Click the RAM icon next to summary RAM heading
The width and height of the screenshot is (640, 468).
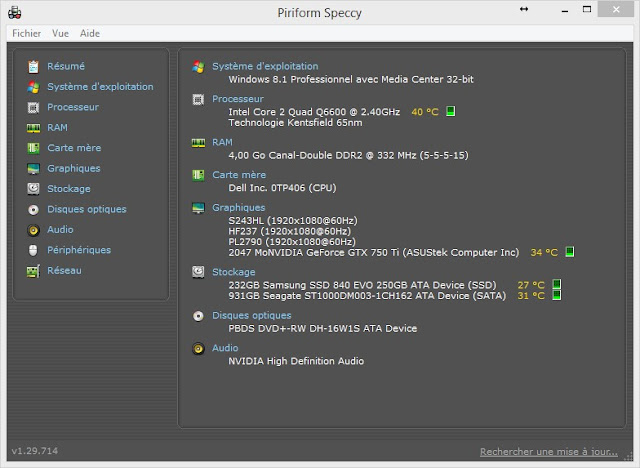[198, 143]
